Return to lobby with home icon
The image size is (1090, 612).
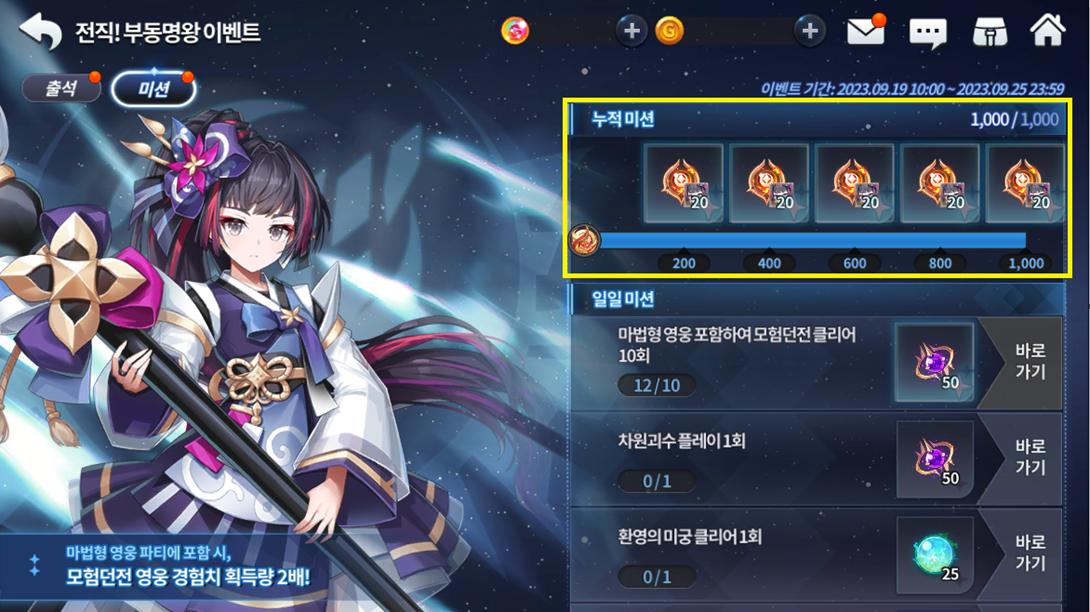click(1048, 30)
